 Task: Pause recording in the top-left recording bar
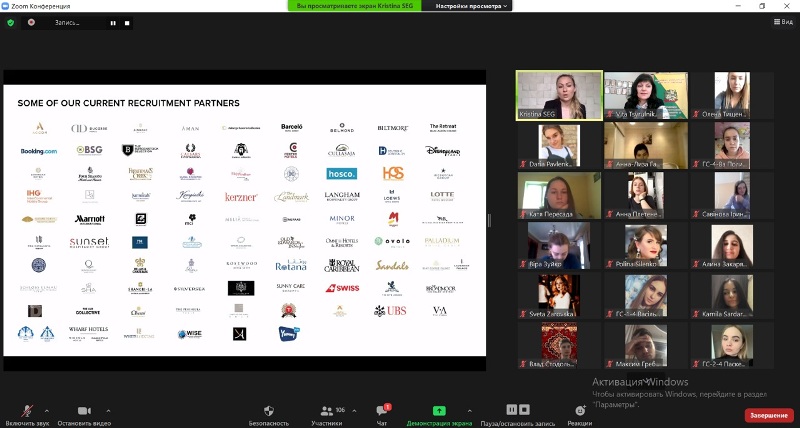tap(113, 23)
